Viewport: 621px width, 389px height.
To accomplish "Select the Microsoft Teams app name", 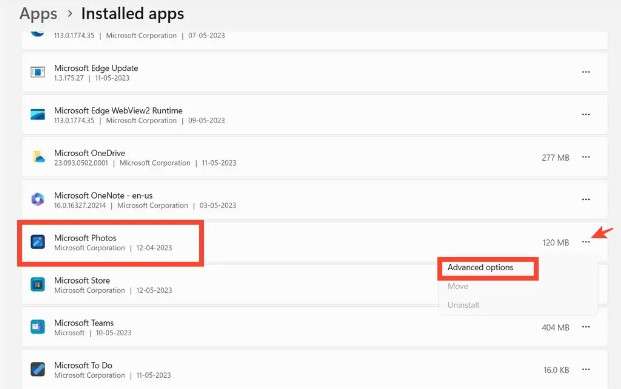I will pos(84,323).
